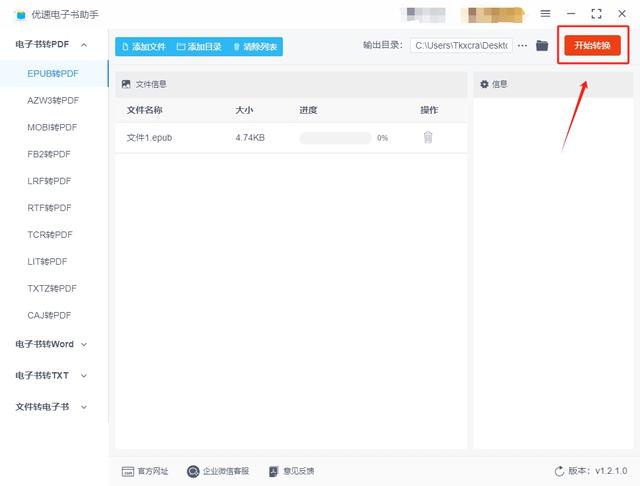Viewport: 640px width, 486px height.
Task: Click the 0% progress value
Action: 382,138
